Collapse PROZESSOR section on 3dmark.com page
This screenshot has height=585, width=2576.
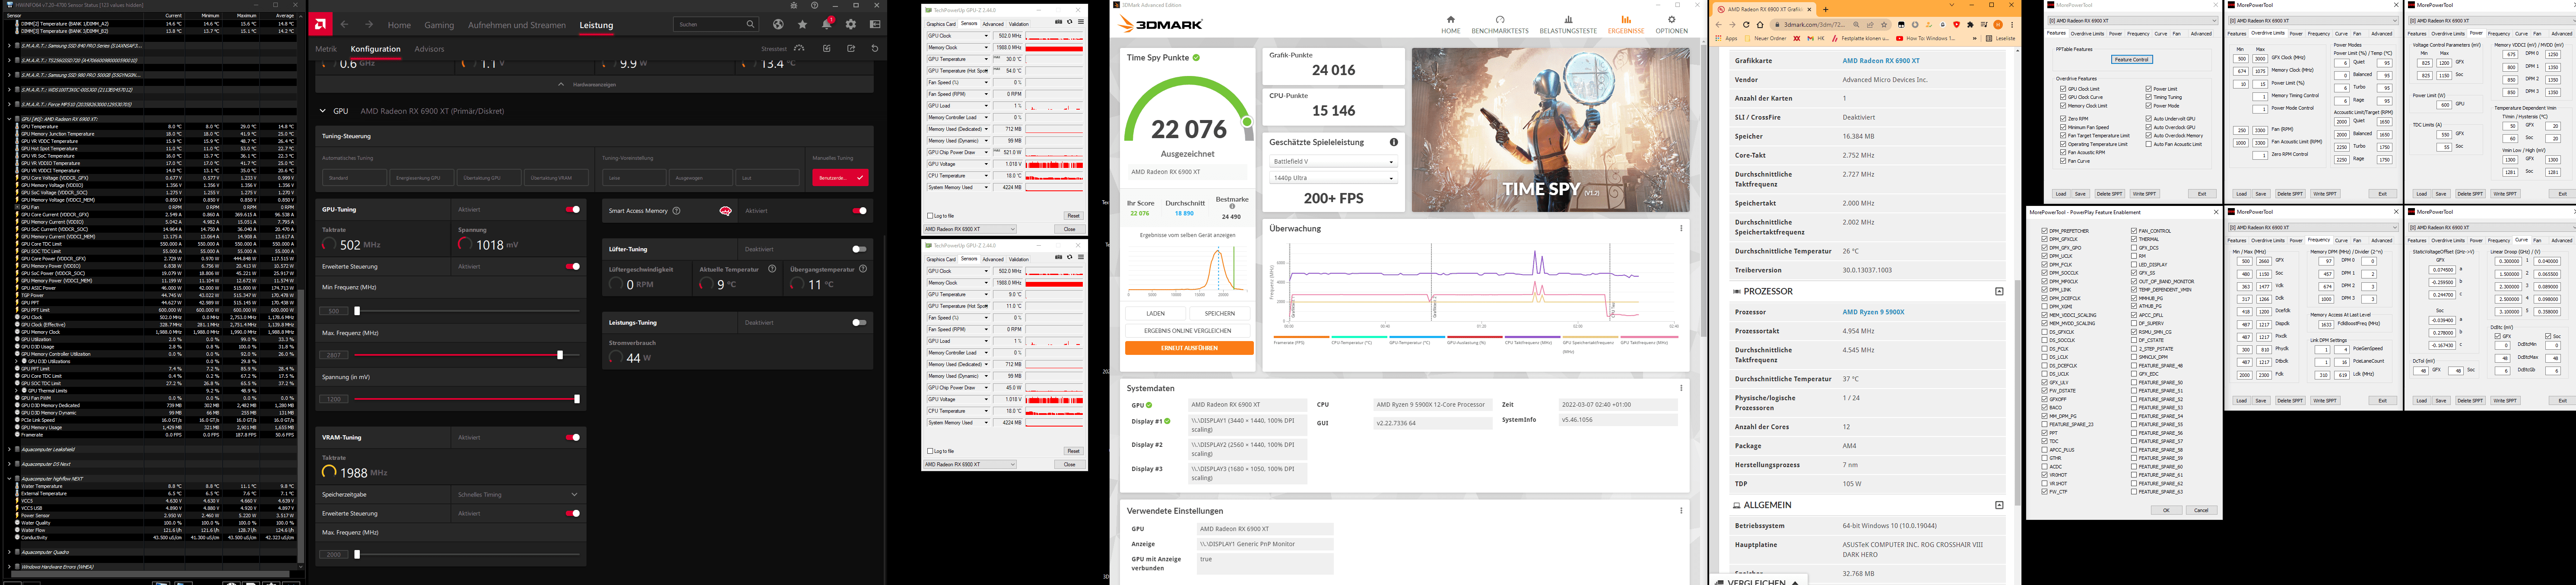point(1999,291)
